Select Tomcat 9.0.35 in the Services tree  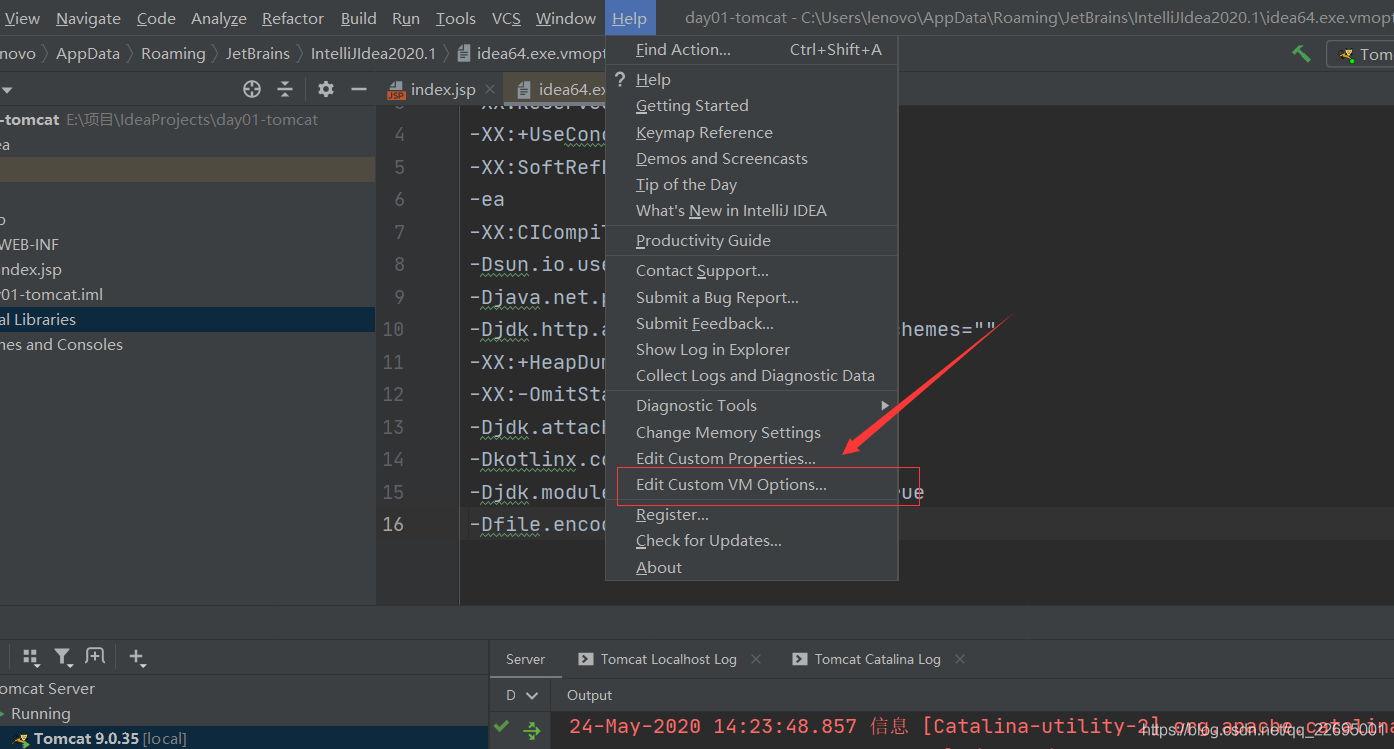(86, 739)
